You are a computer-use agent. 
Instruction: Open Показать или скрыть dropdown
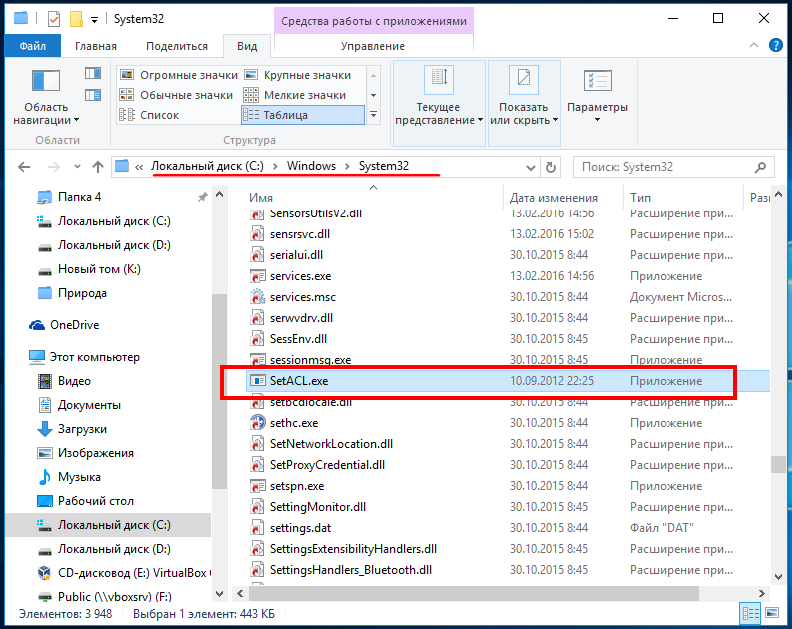(524, 103)
